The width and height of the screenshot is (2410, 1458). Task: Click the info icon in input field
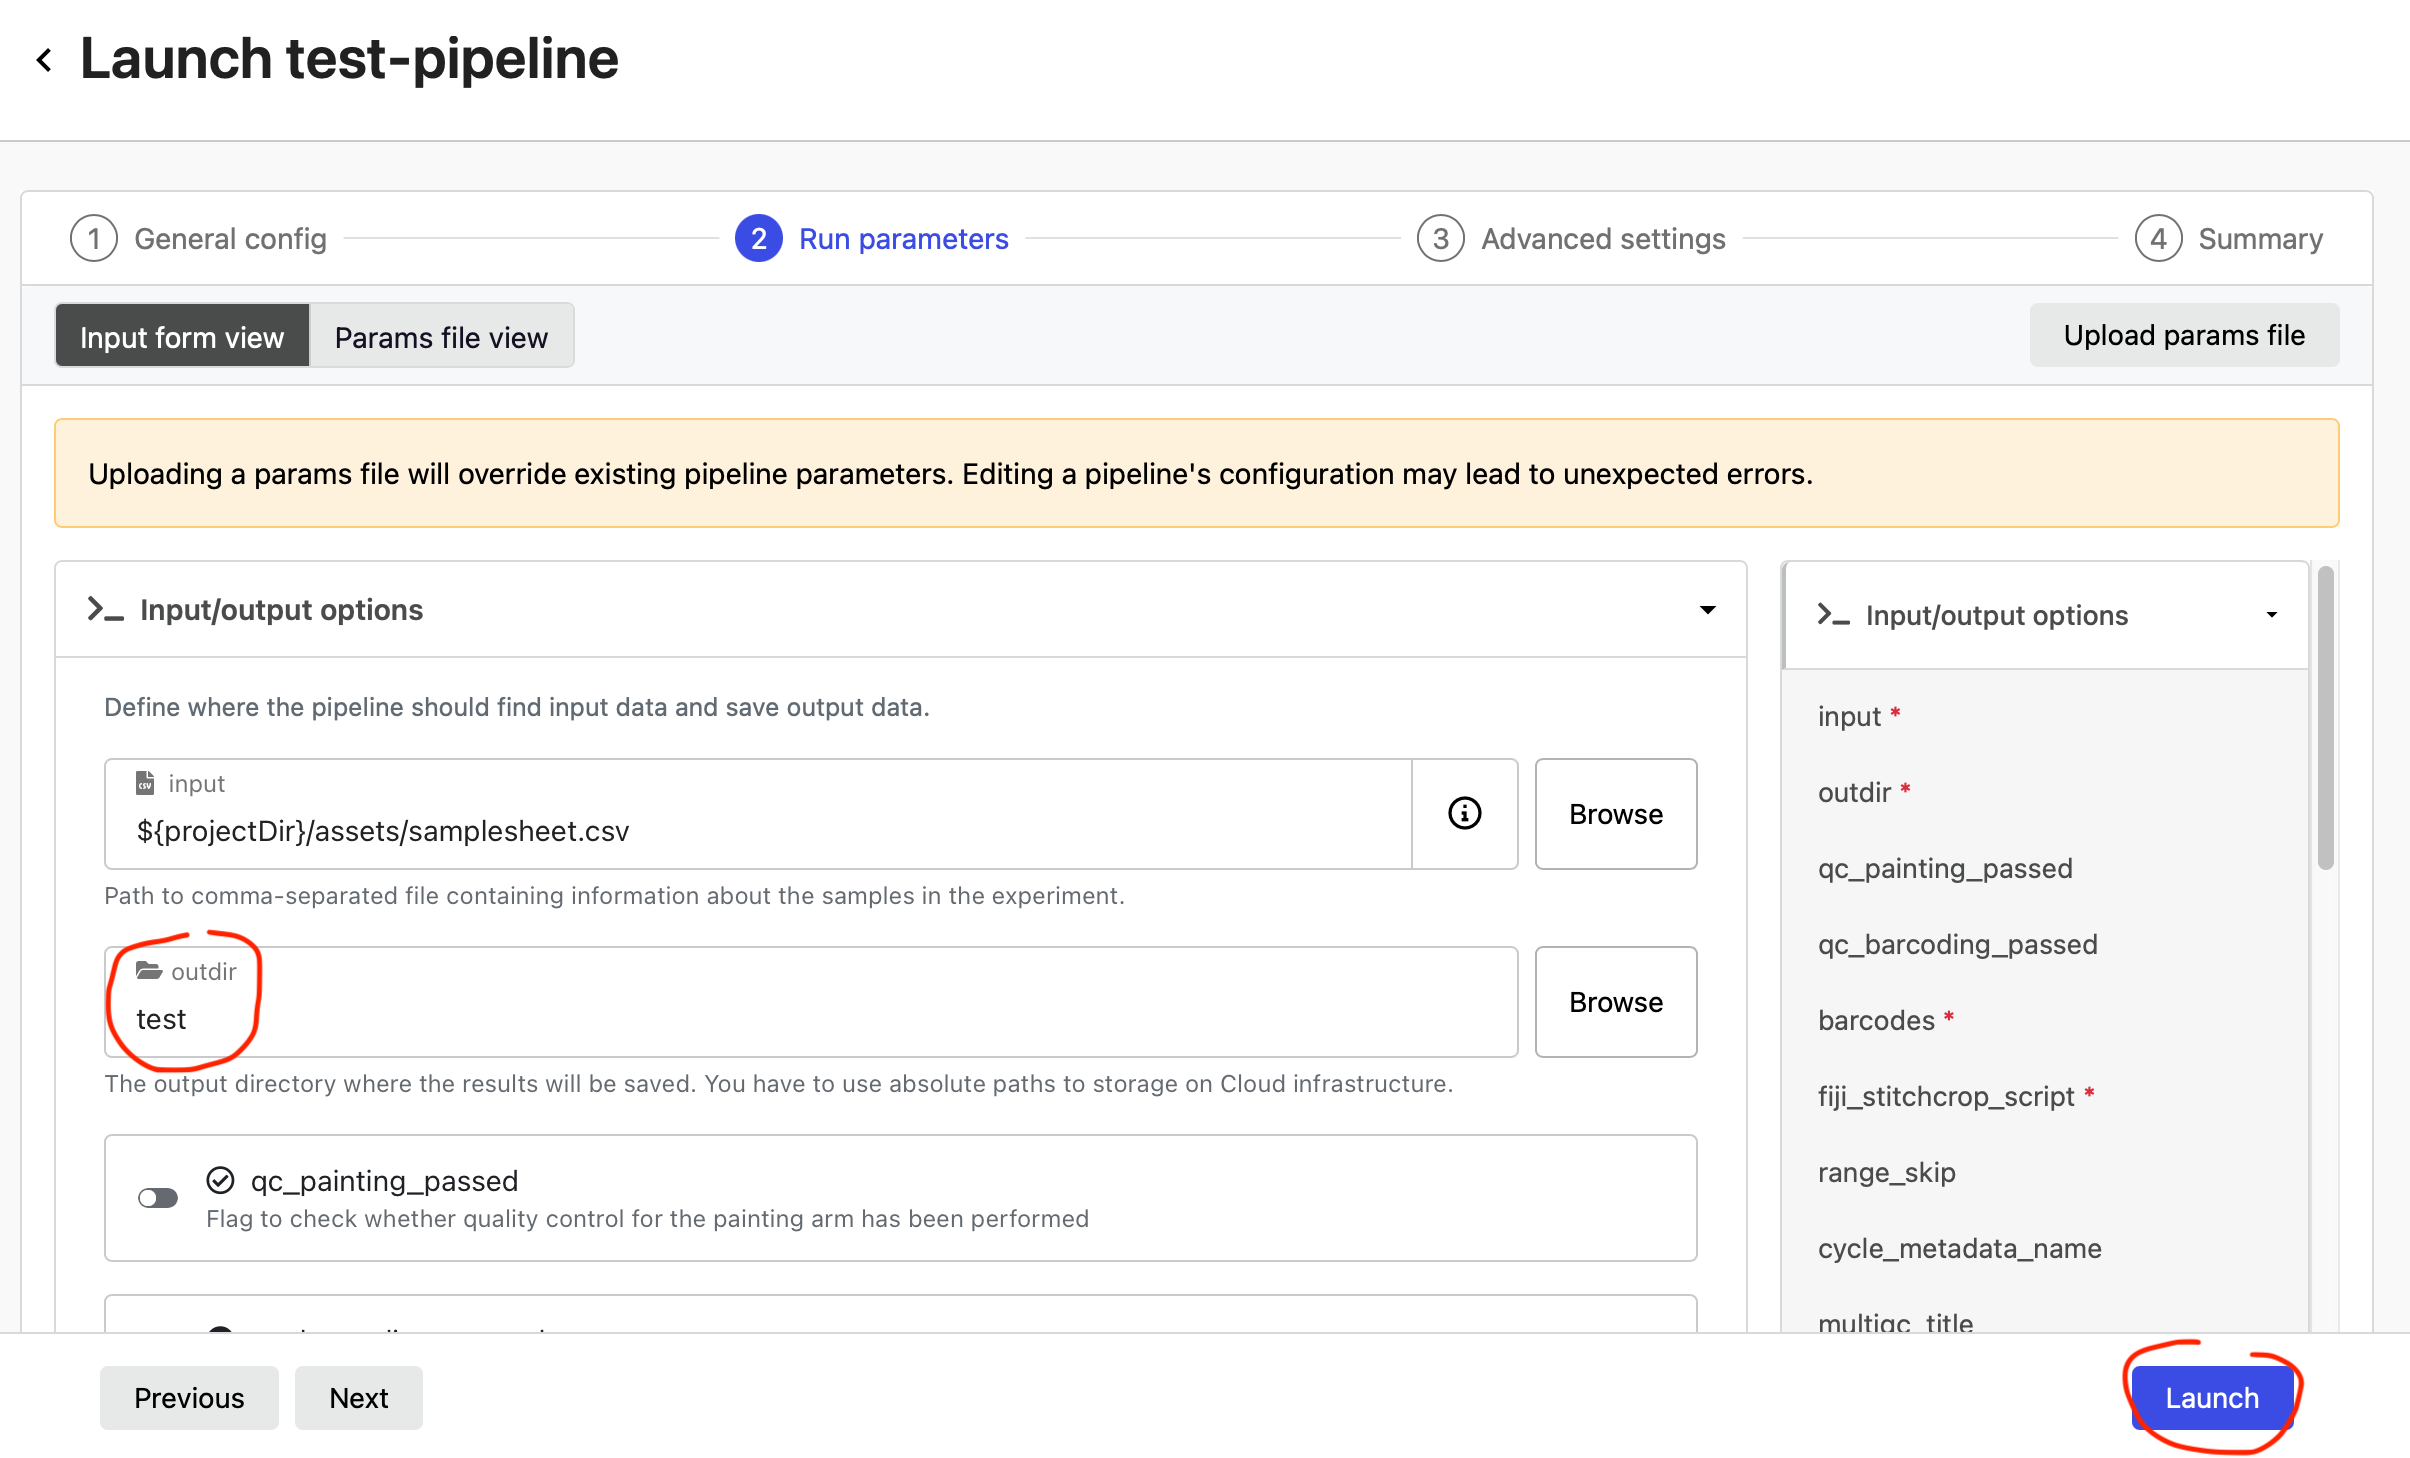[1464, 813]
